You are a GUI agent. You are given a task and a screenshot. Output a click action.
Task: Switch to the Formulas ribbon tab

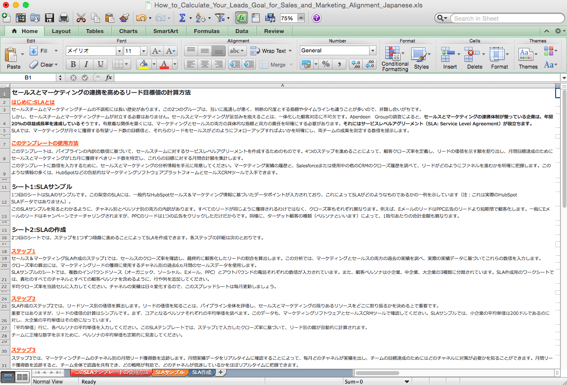[x=206, y=31]
